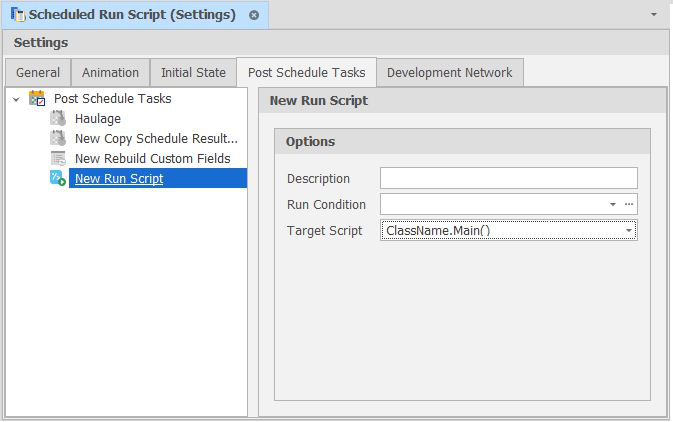Image resolution: width=673 pixels, height=422 pixels.
Task: Click the Scheduled Run Script document icon
Action: (18, 15)
